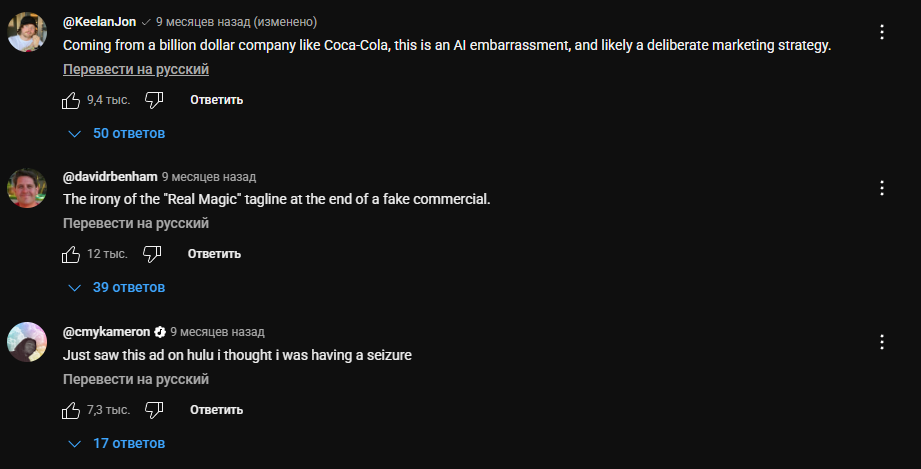Reply to the Real Magic tagline comment
Viewport: 921px width, 469px height.
[214, 254]
